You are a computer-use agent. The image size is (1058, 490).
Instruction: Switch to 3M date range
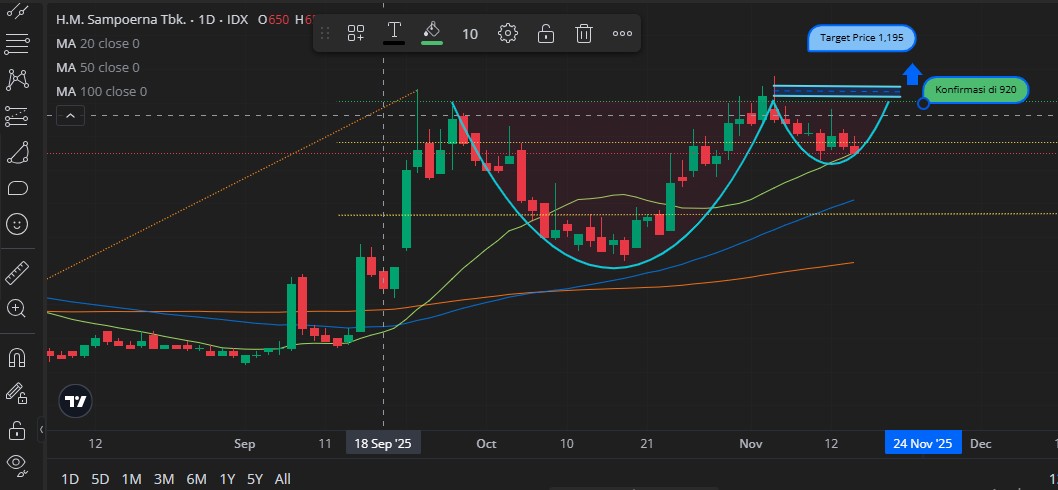coord(164,479)
